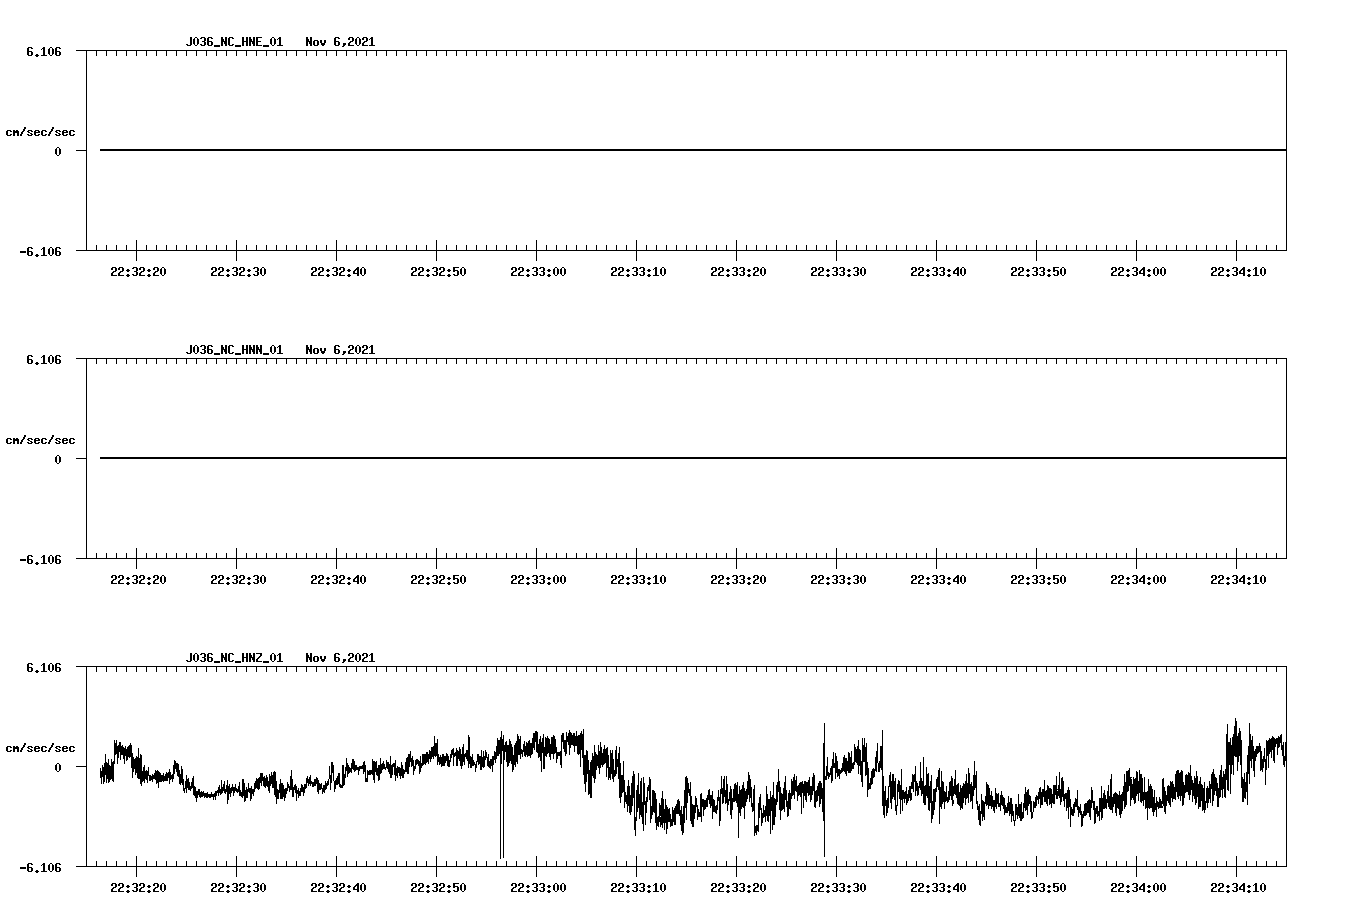The image size is (1358, 924).
Task: Click 22:33:40 time label under HNZ plot
Action: click(938, 888)
